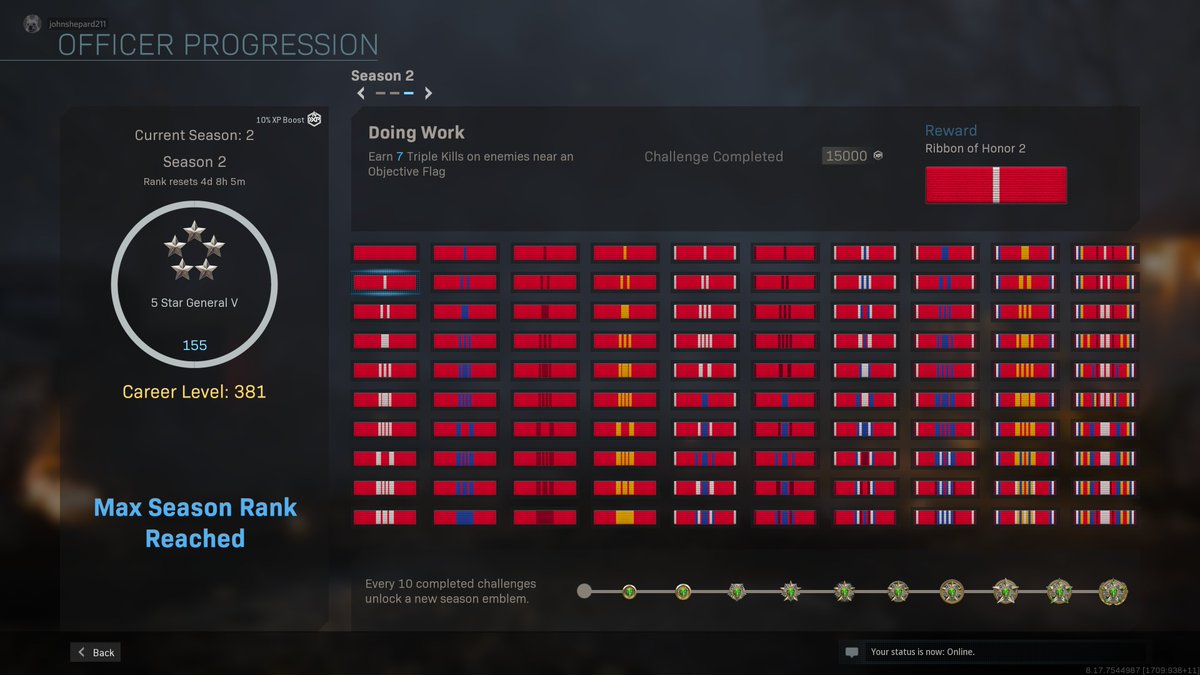Click 'Current Season: 2' text
The width and height of the screenshot is (1200, 675).
[x=194, y=135]
